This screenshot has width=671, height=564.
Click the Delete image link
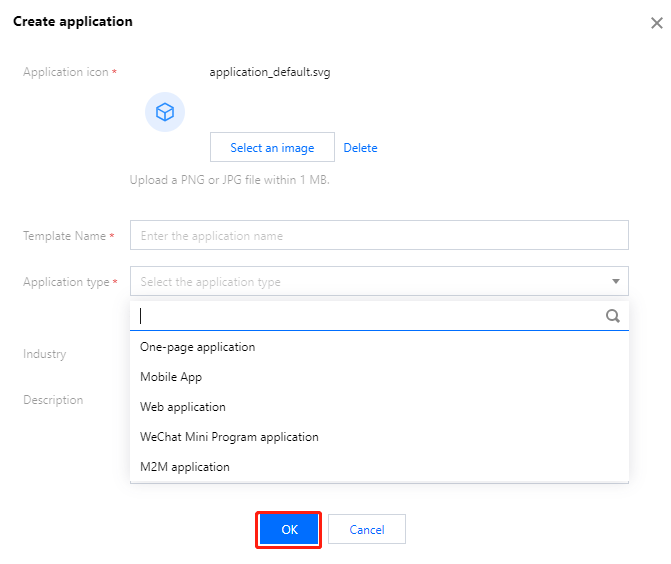tap(360, 148)
